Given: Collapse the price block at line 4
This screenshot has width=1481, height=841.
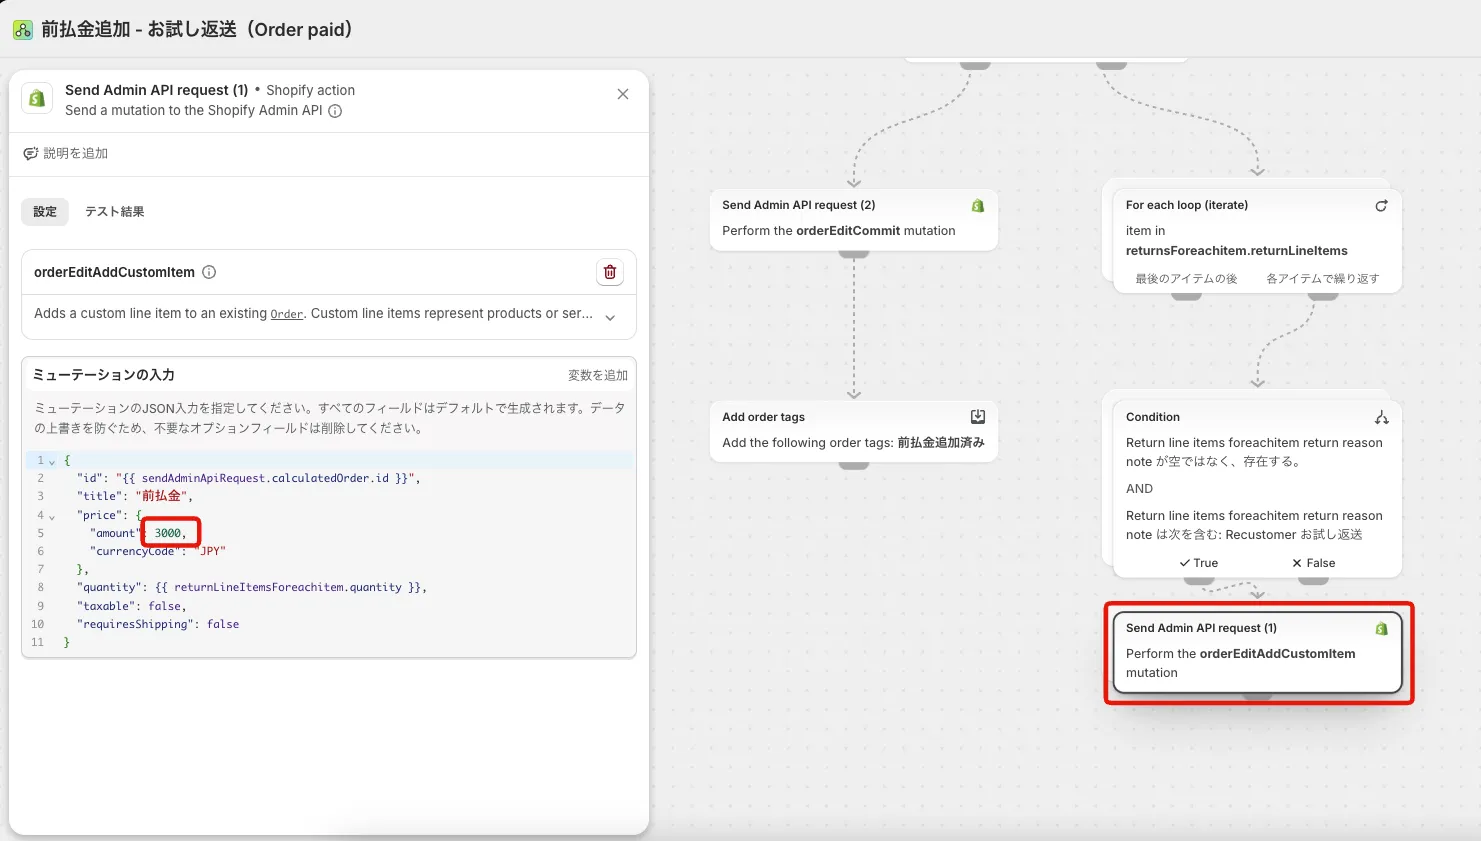Looking at the screenshot, I should click(52, 516).
